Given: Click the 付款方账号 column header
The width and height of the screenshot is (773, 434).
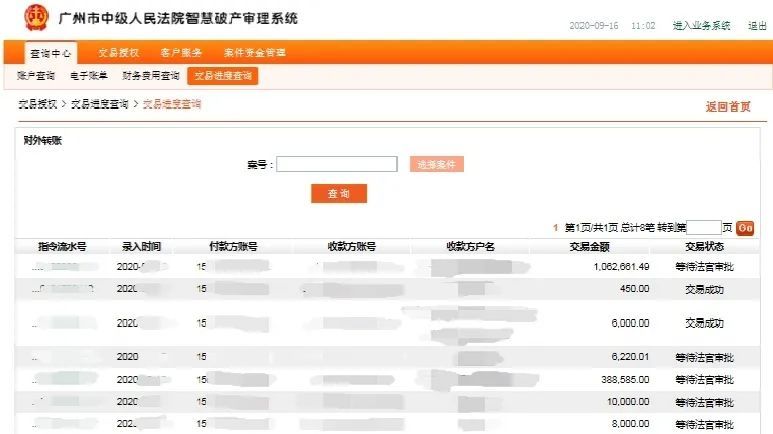Looking at the screenshot, I should coord(233,246).
